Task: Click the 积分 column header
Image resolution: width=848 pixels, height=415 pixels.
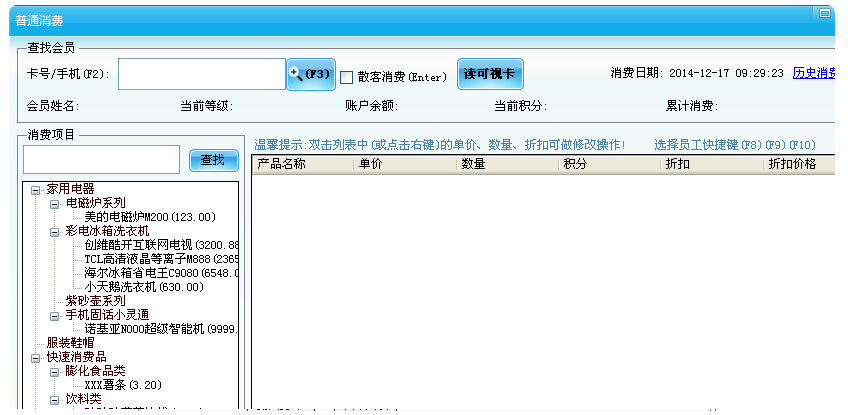Action: tap(610, 164)
